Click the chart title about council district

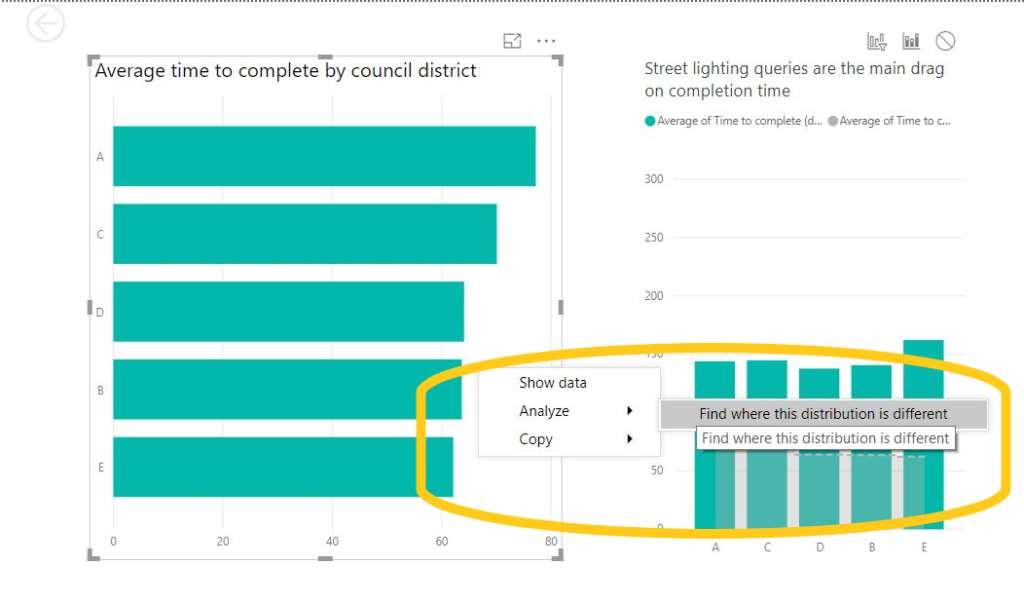tap(285, 71)
